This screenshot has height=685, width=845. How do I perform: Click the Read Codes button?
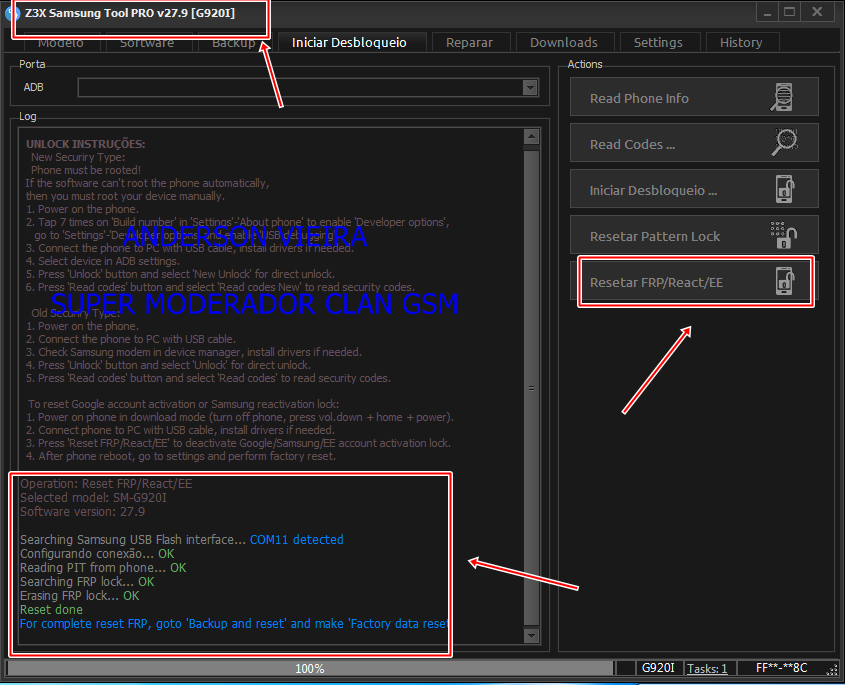pyautogui.click(x=694, y=143)
